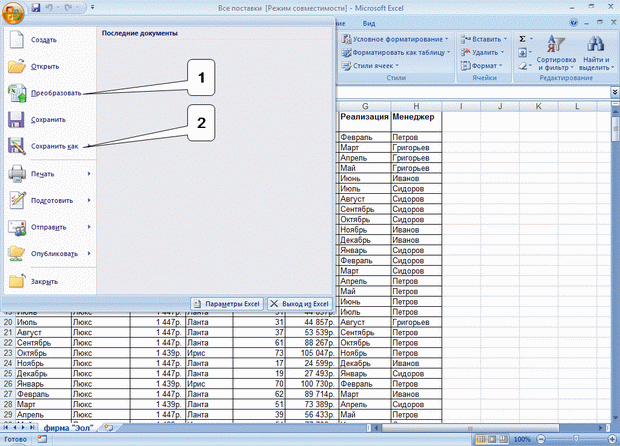Click cell containing 105 047р.
Viewport: 620px width, 446px height.
[312, 353]
